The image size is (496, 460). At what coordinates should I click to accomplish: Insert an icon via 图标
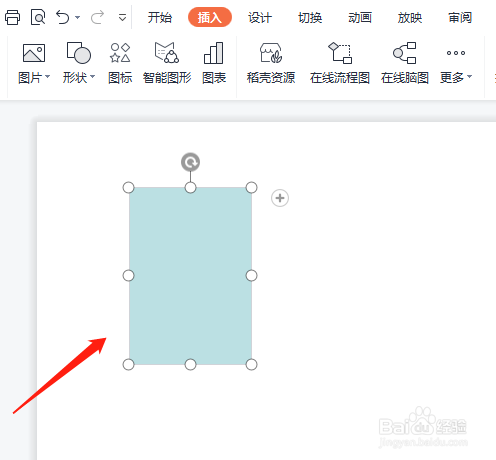pos(120,63)
